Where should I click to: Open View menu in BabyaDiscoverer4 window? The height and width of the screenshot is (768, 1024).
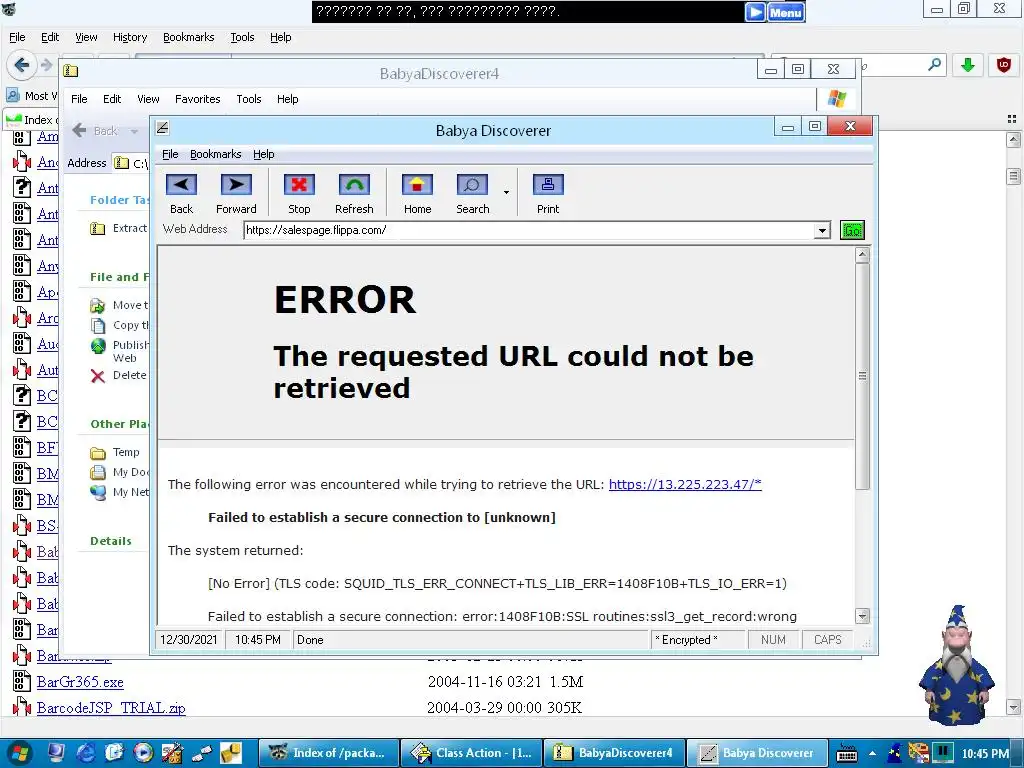tap(148, 99)
